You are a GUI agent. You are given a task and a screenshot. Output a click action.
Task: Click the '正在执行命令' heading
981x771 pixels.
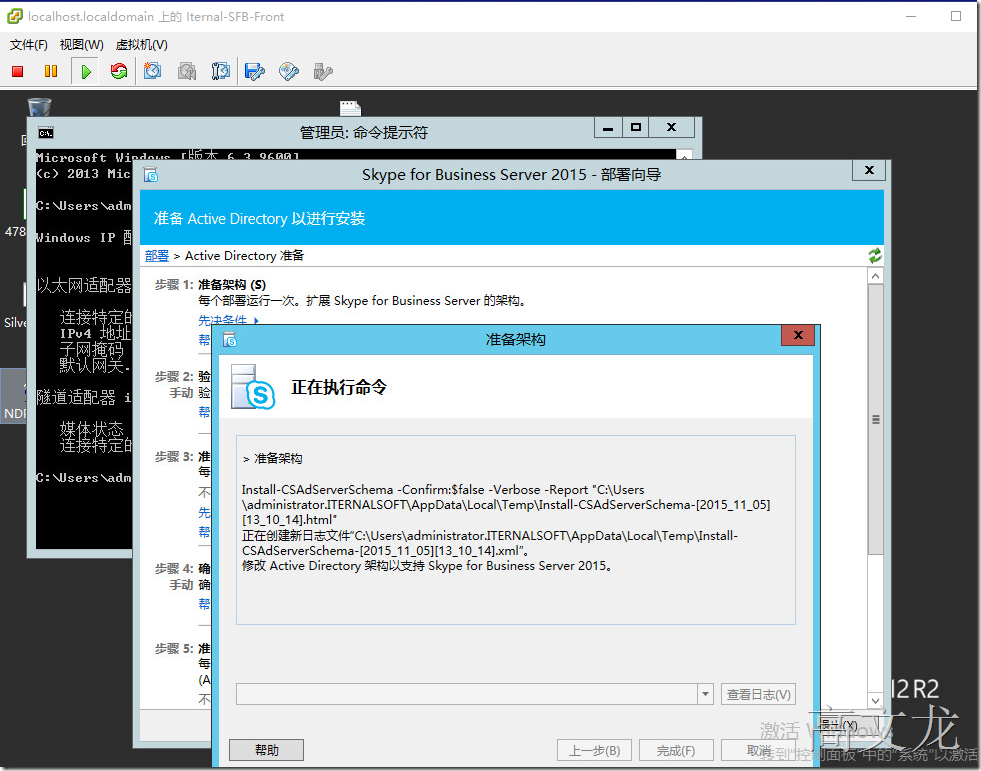[339, 387]
